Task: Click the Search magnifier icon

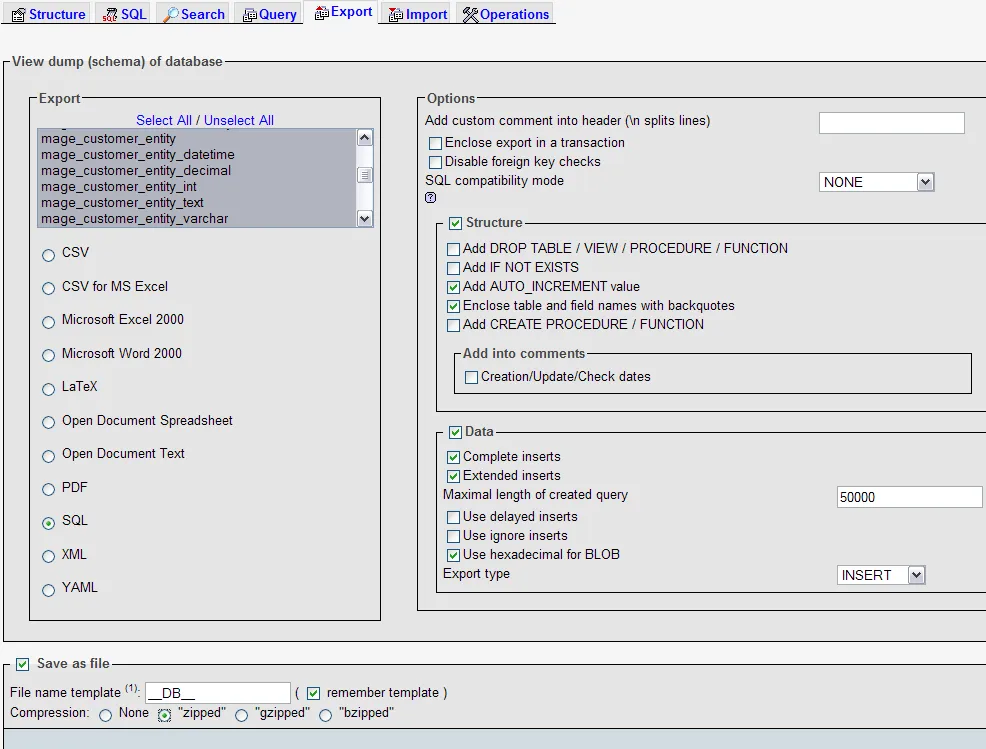Action: pos(171,15)
